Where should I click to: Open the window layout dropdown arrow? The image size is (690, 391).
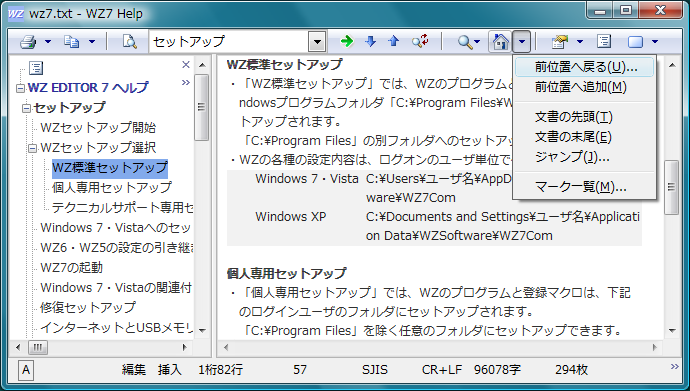655,42
